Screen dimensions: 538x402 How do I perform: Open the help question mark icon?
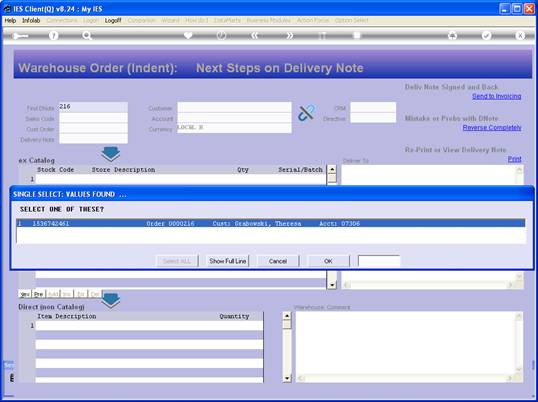point(53,35)
